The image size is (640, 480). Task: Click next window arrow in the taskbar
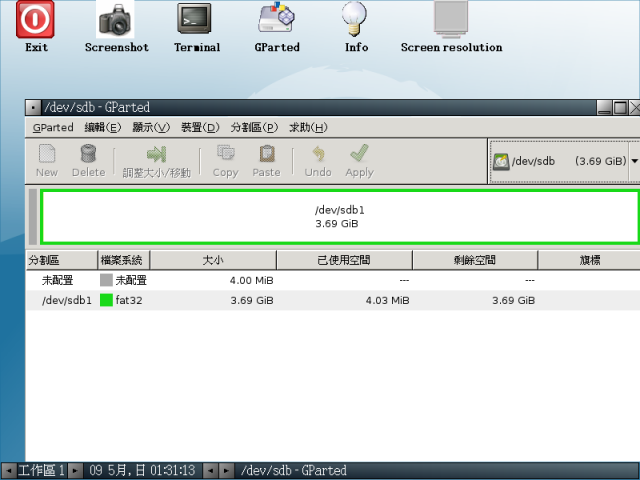(x=226, y=471)
